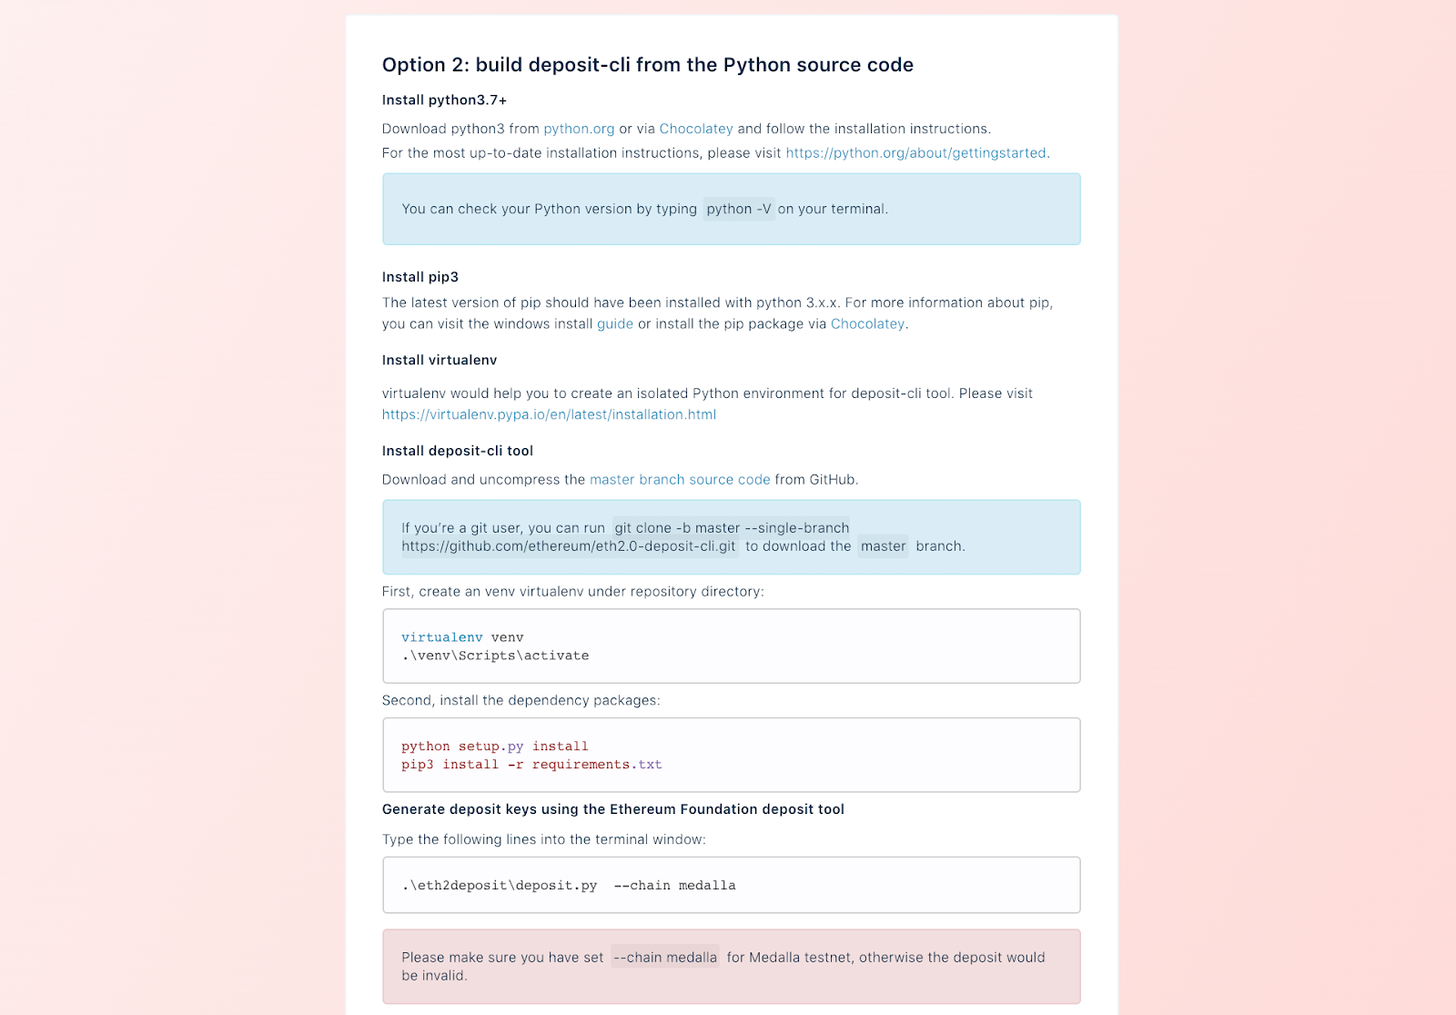Image resolution: width=1456 pixels, height=1015 pixels.
Task: Click the pip3 install requirements.txt line
Action: 532,764
